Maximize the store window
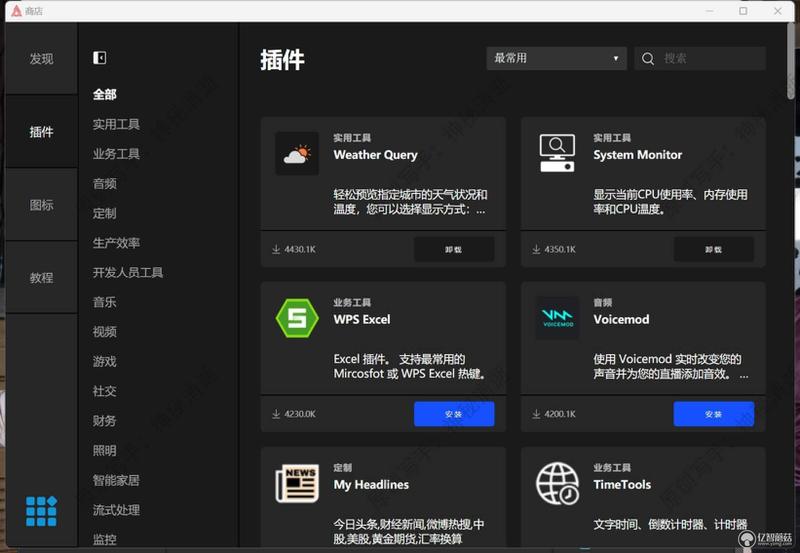800x553 pixels. point(743,11)
